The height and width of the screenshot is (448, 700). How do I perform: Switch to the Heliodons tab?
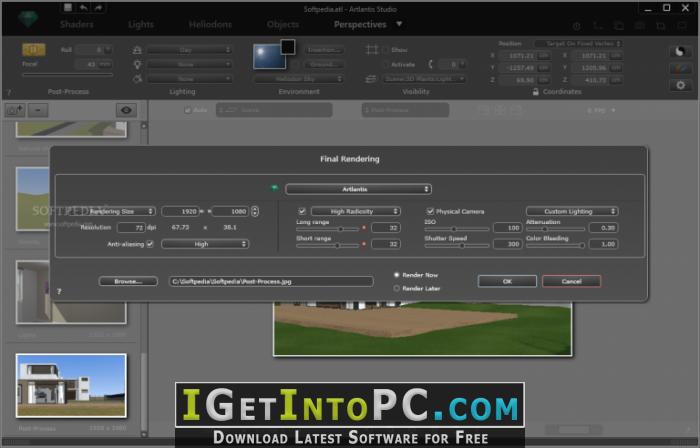point(210,24)
